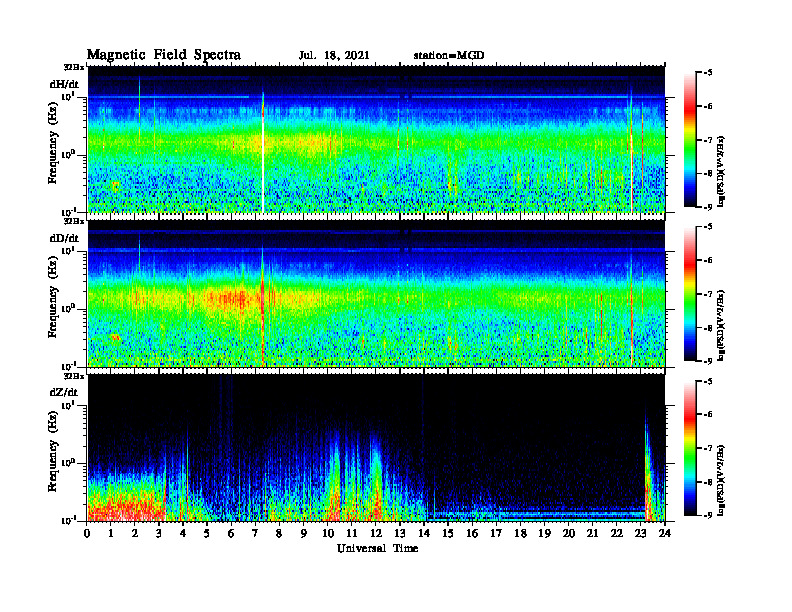
Task: Click hour tick "7" on the time axis
Action: [x=256, y=533]
